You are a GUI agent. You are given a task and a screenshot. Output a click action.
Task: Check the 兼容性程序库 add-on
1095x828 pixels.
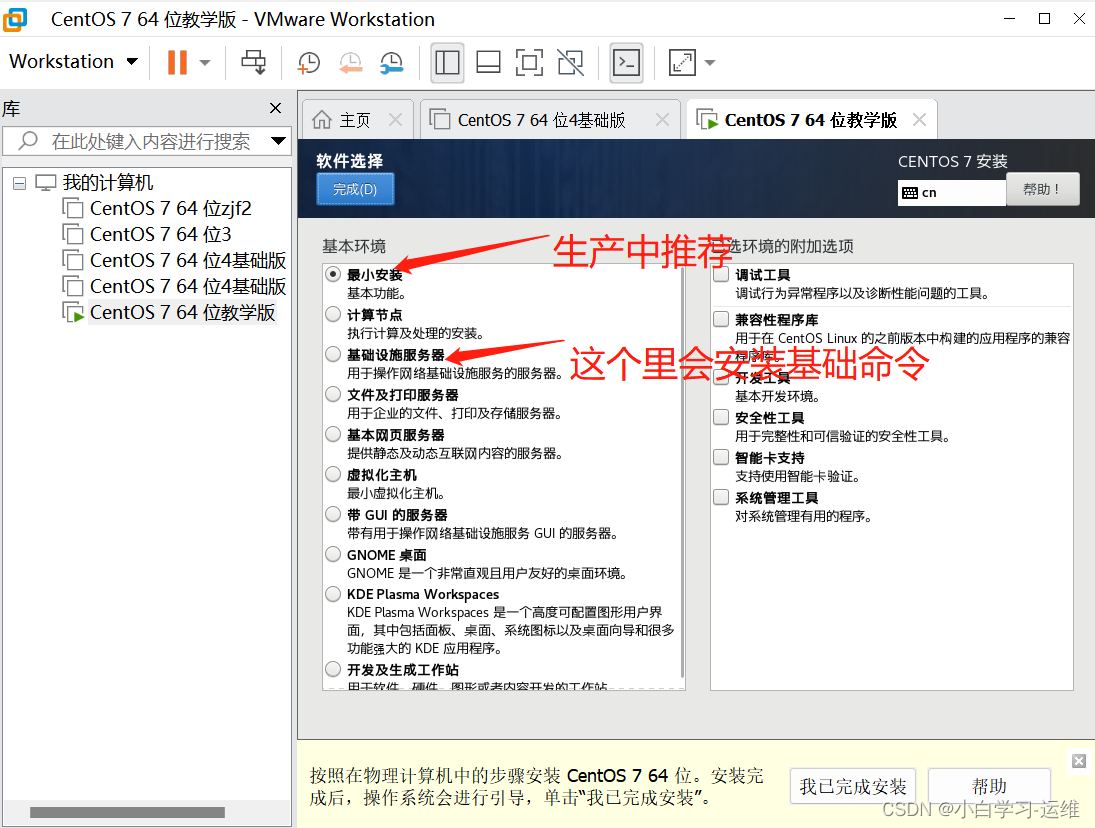coord(721,319)
